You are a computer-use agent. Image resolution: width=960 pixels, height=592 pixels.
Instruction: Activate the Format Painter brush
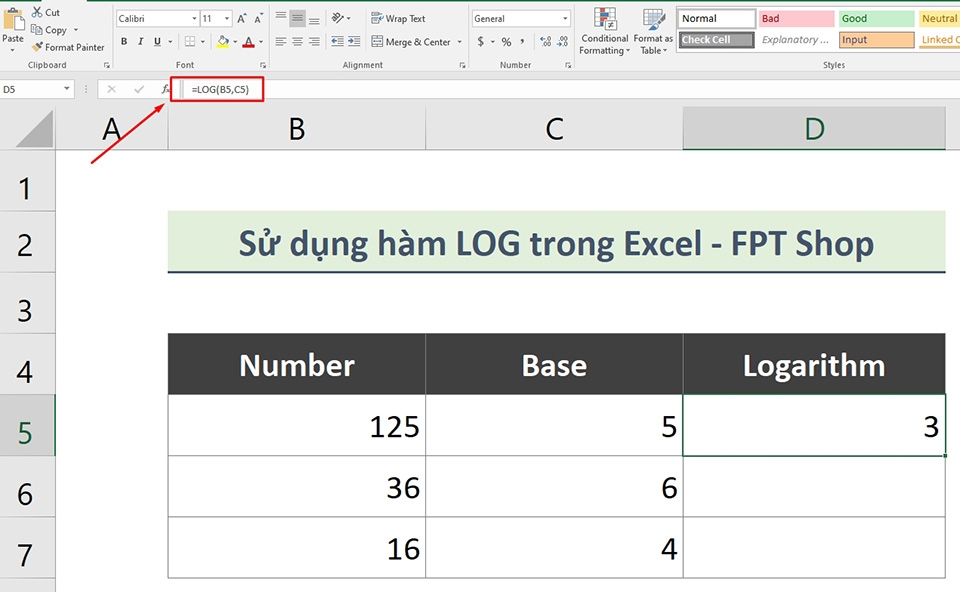68,47
